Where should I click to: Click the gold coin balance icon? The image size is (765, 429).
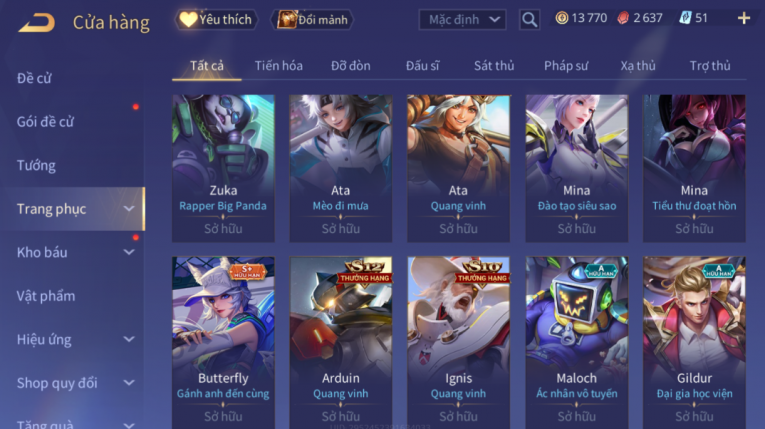[562, 19]
